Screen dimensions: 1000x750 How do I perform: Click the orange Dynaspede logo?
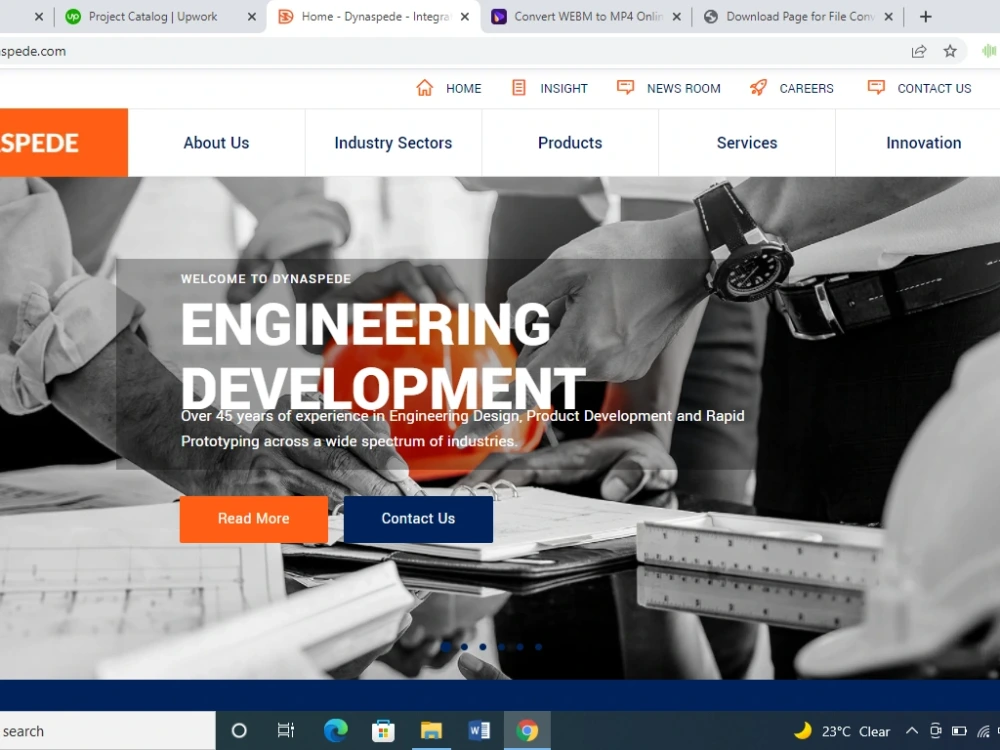pos(63,143)
